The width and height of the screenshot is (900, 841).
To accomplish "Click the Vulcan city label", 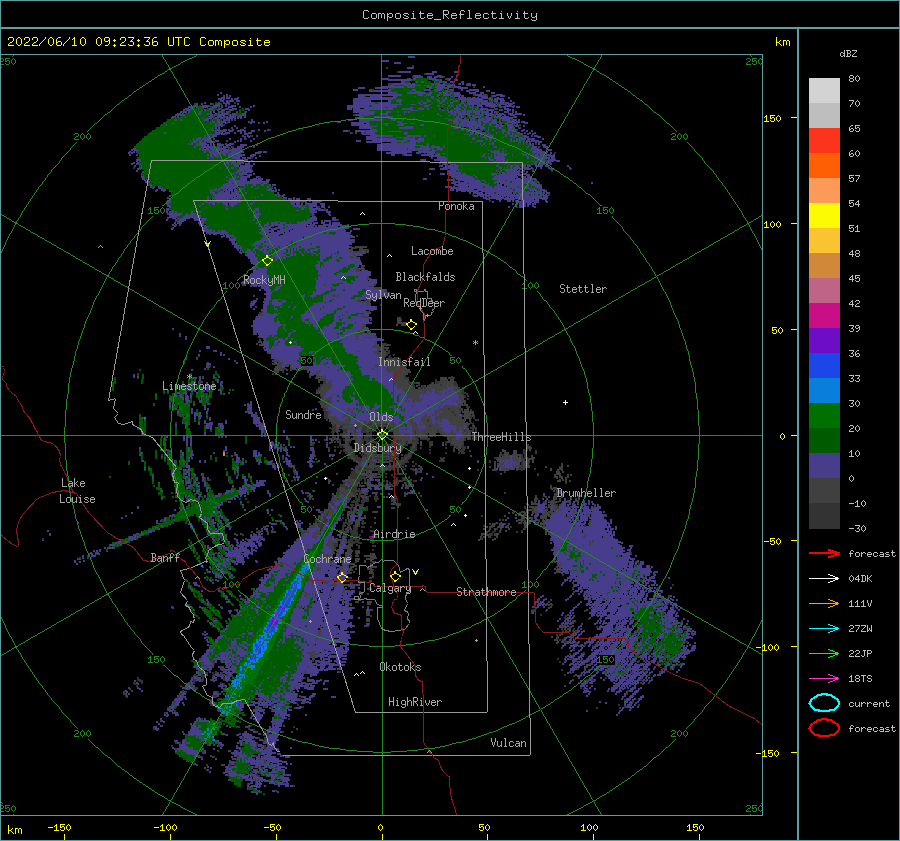I will tap(509, 743).
